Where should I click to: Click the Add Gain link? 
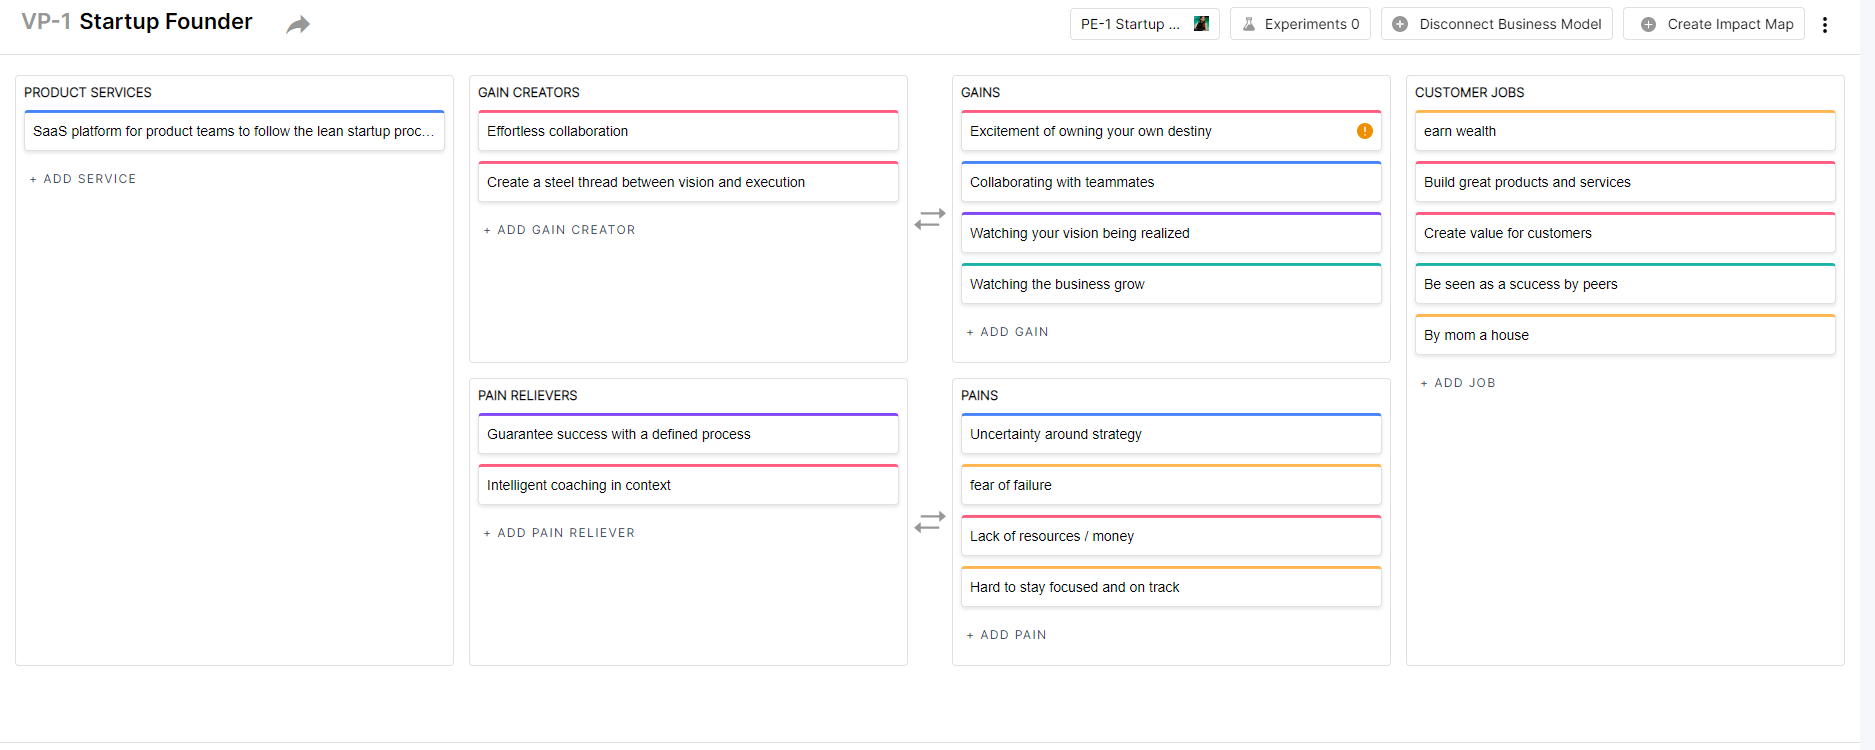click(1008, 332)
